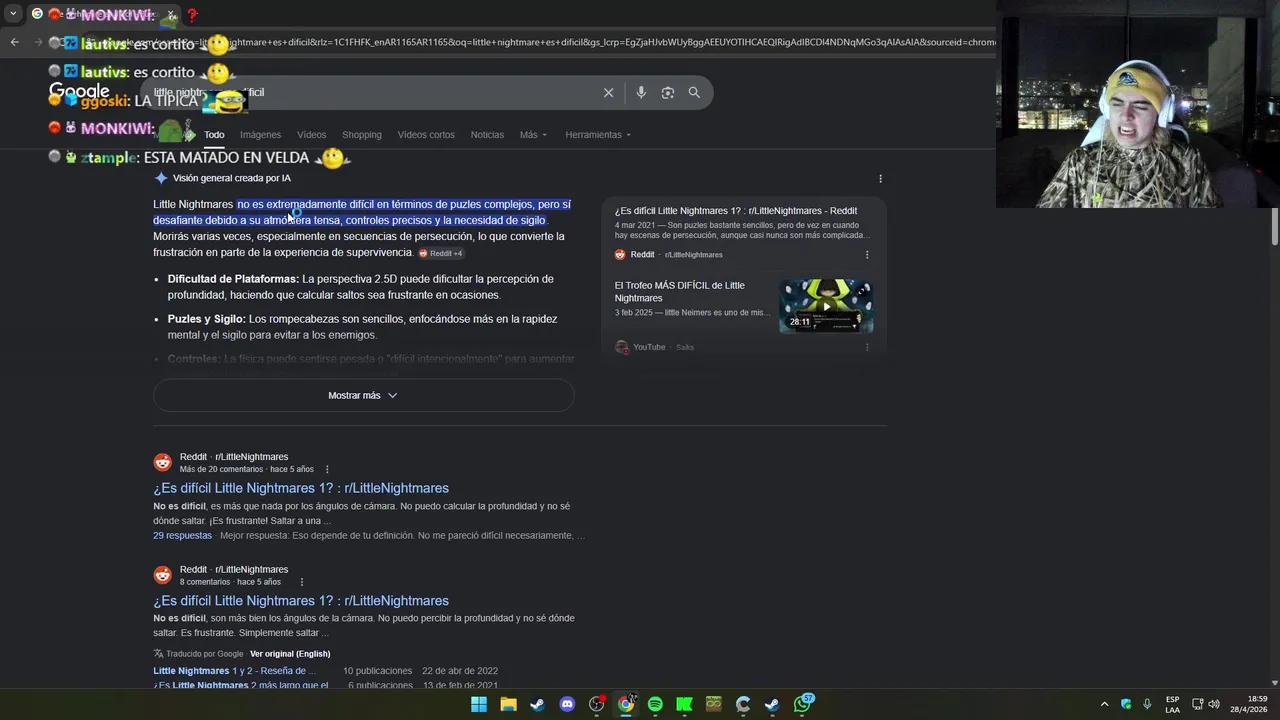Open the Más search filter dropdown
1280x720 pixels.
533,135
